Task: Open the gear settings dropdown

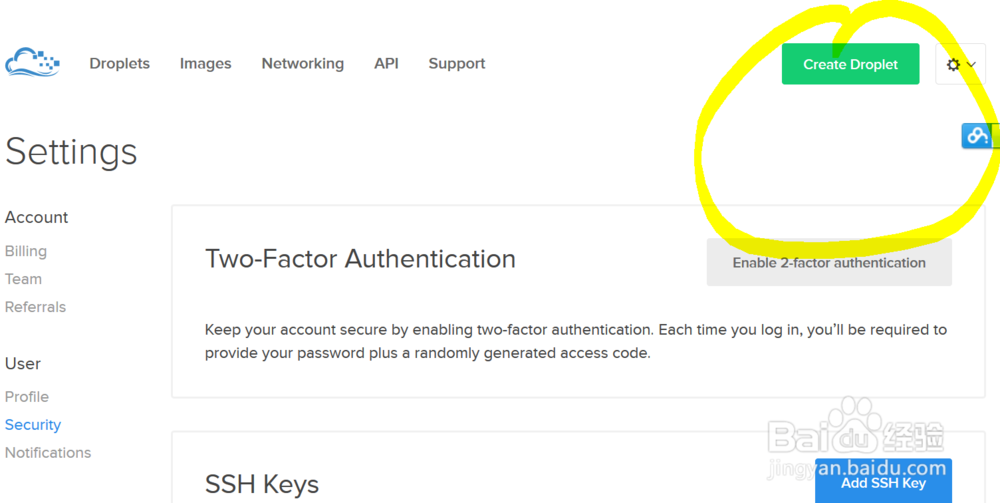Action: [x=960, y=64]
